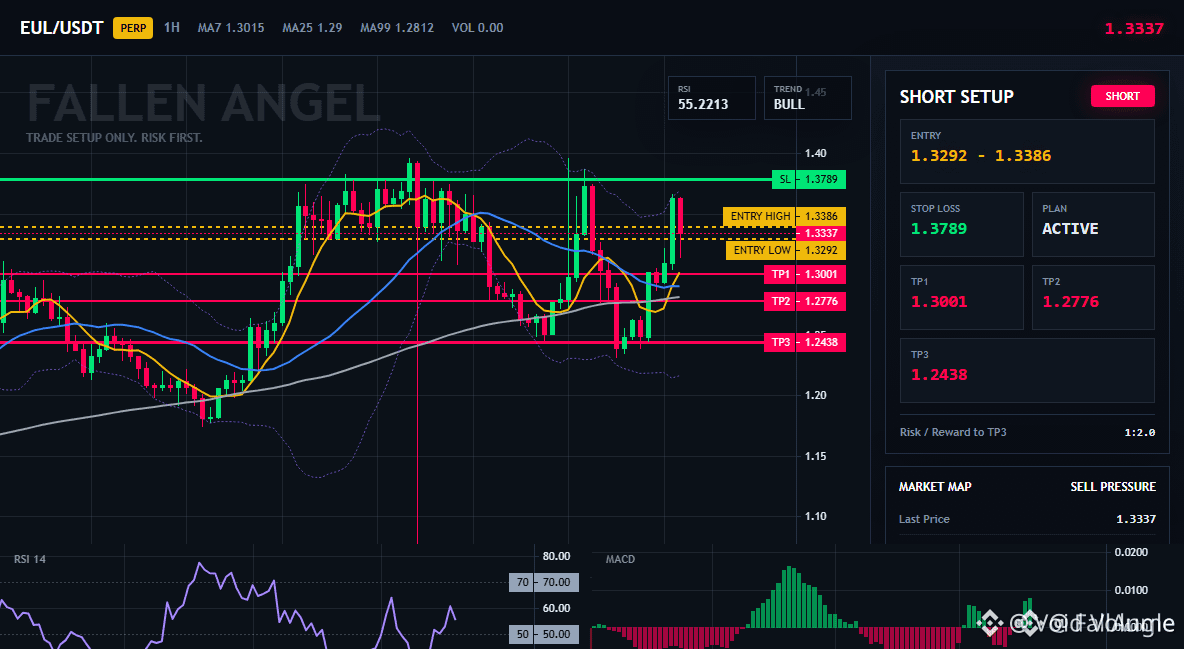Click the MACD panel label
This screenshot has height=649, width=1184.
tap(620, 559)
